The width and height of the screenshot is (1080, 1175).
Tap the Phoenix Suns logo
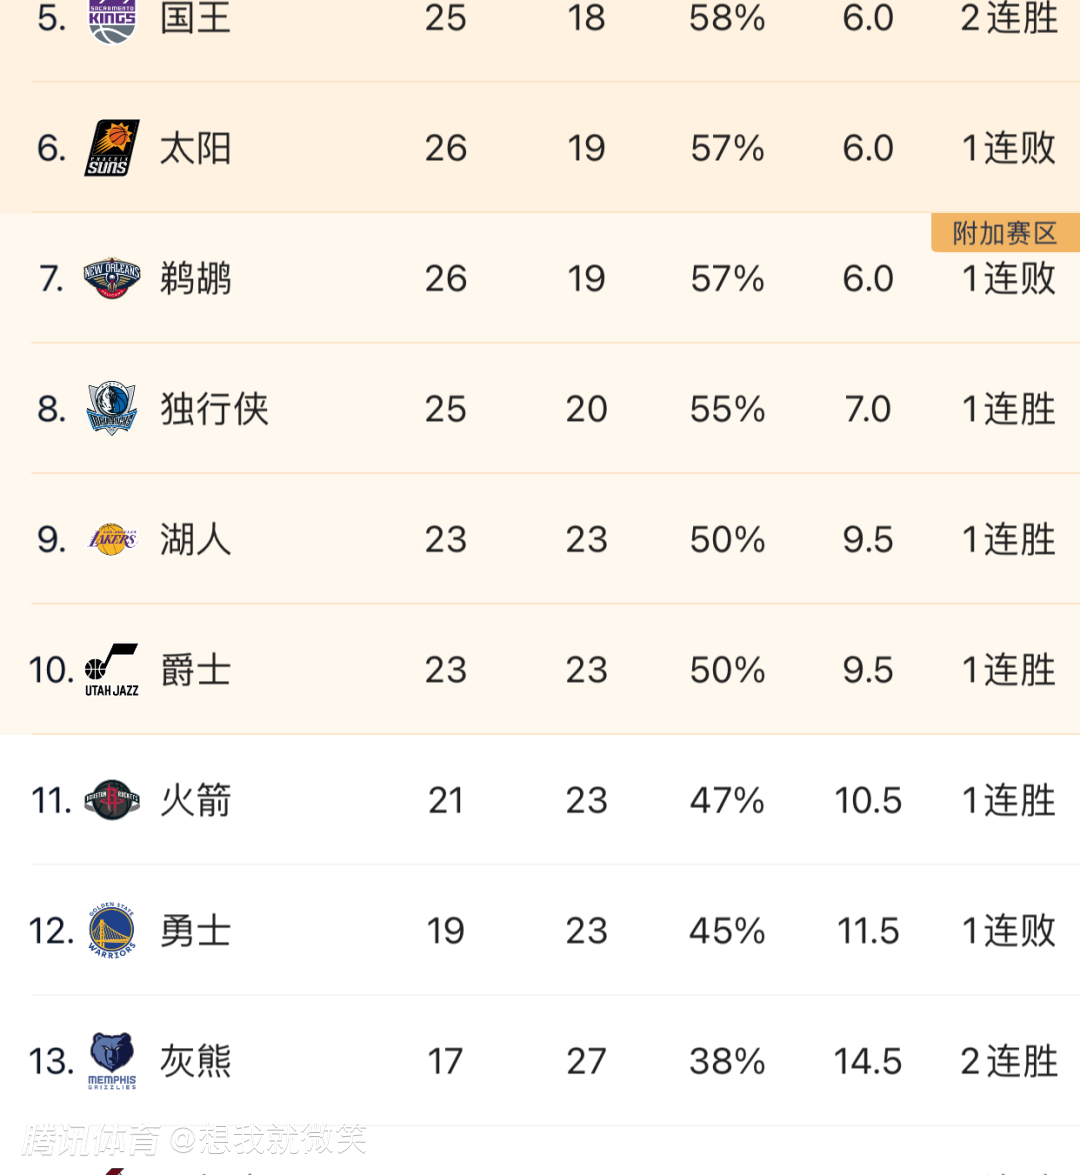112,148
